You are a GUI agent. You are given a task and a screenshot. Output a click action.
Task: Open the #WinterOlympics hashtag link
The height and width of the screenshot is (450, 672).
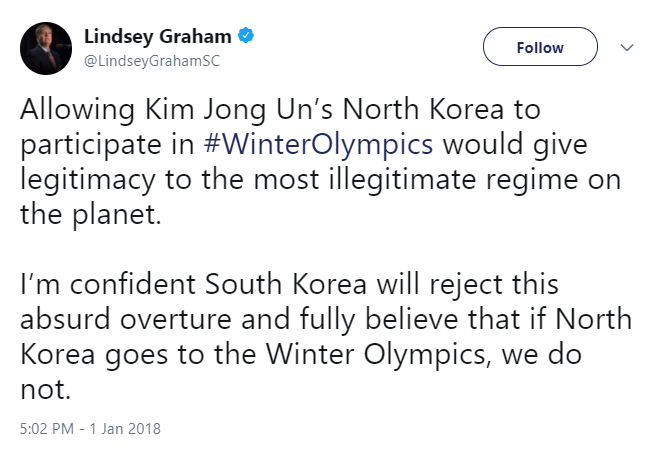(x=318, y=143)
